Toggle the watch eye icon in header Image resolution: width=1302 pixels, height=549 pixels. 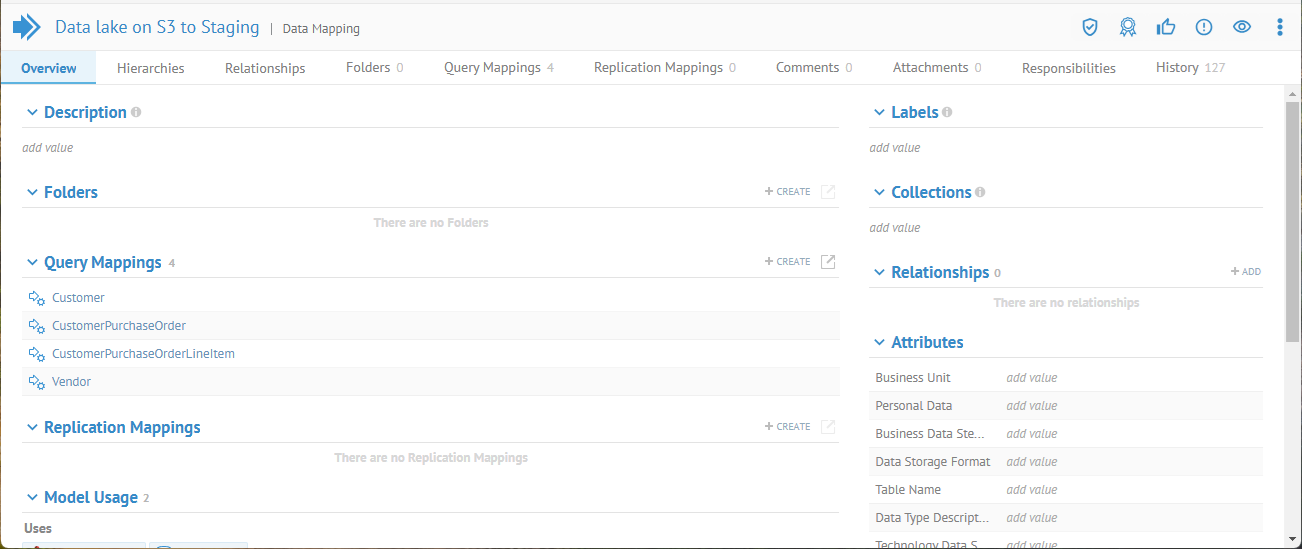point(1242,27)
